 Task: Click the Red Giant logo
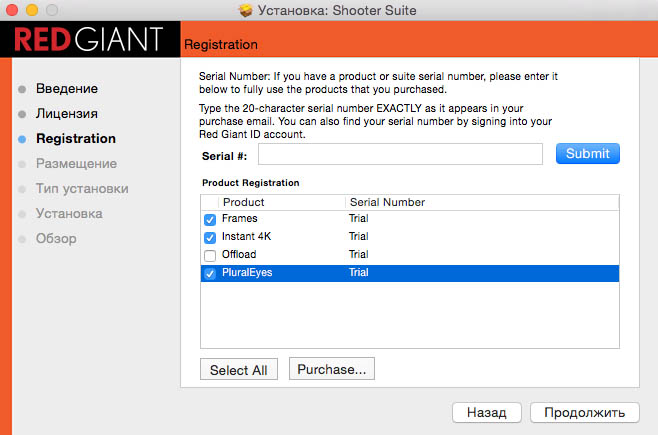click(x=89, y=39)
